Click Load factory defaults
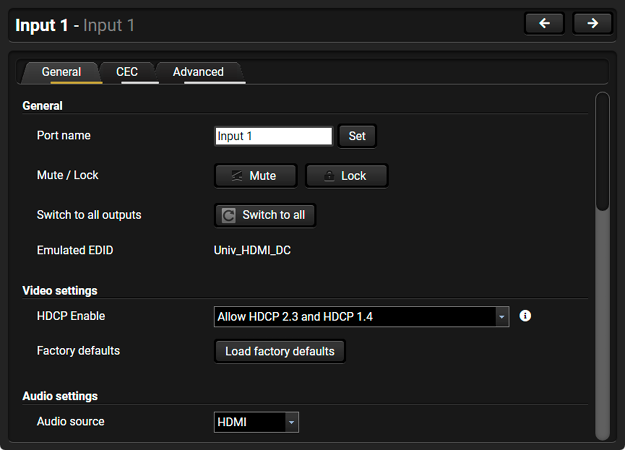The width and height of the screenshot is (625, 450). pos(280,352)
